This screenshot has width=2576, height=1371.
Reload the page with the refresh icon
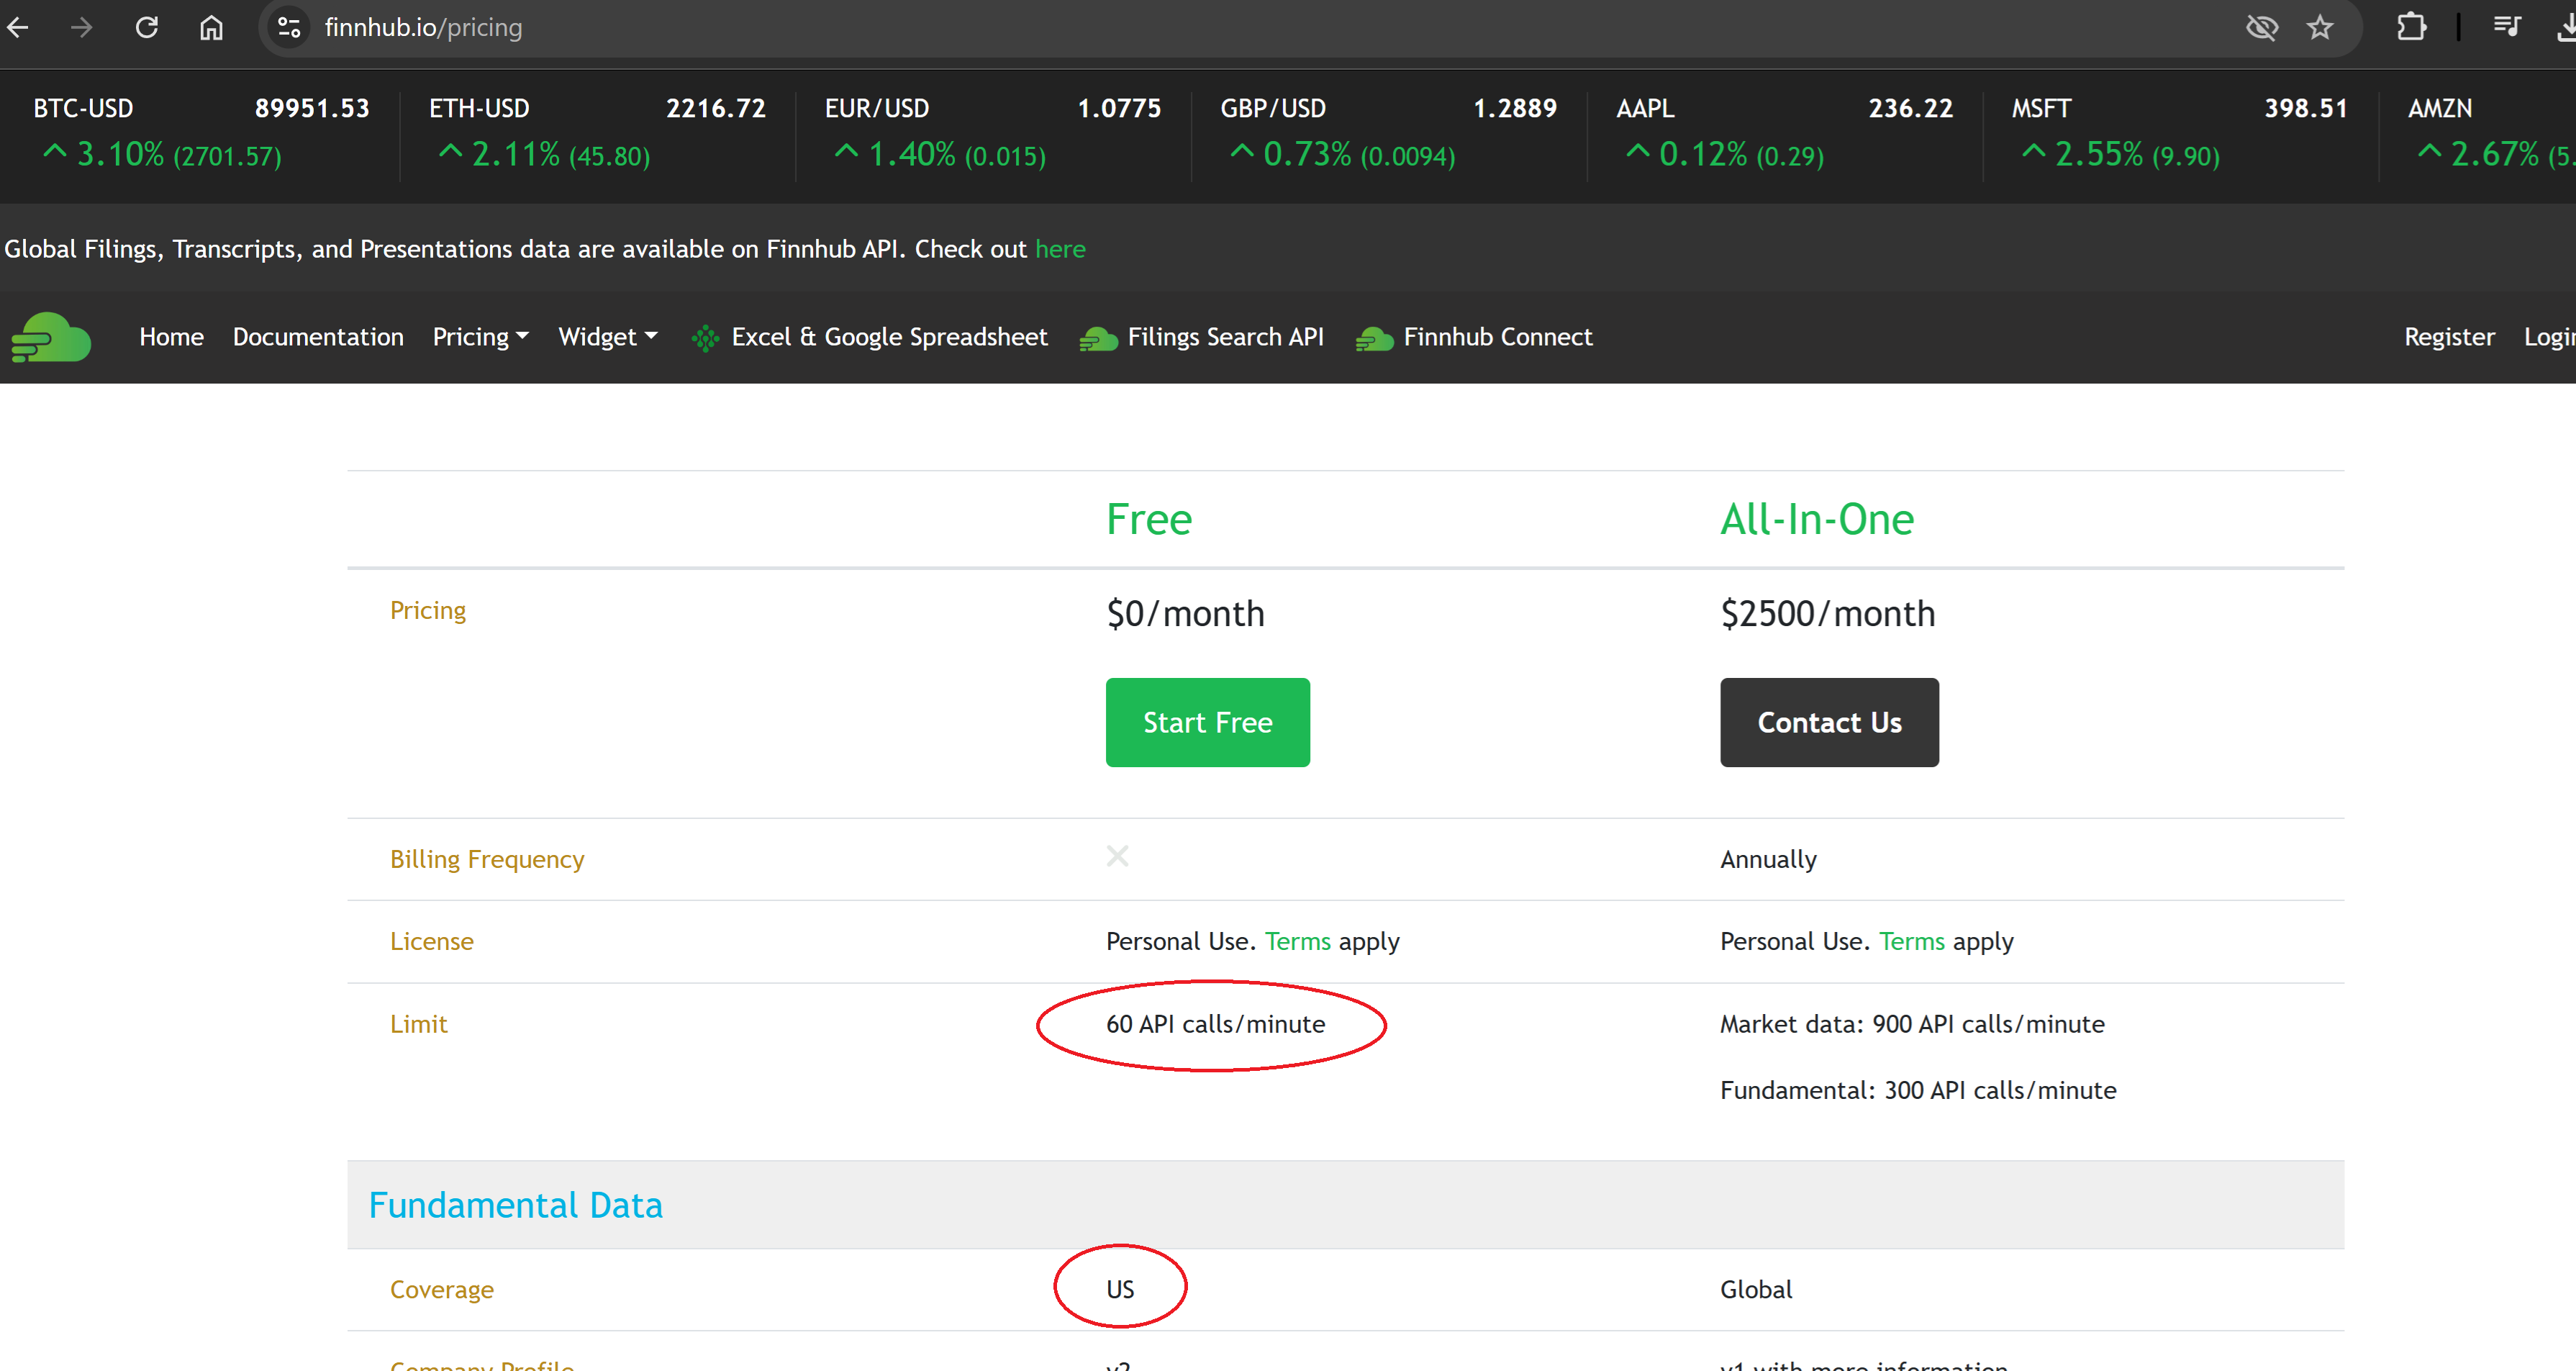pos(147,28)
